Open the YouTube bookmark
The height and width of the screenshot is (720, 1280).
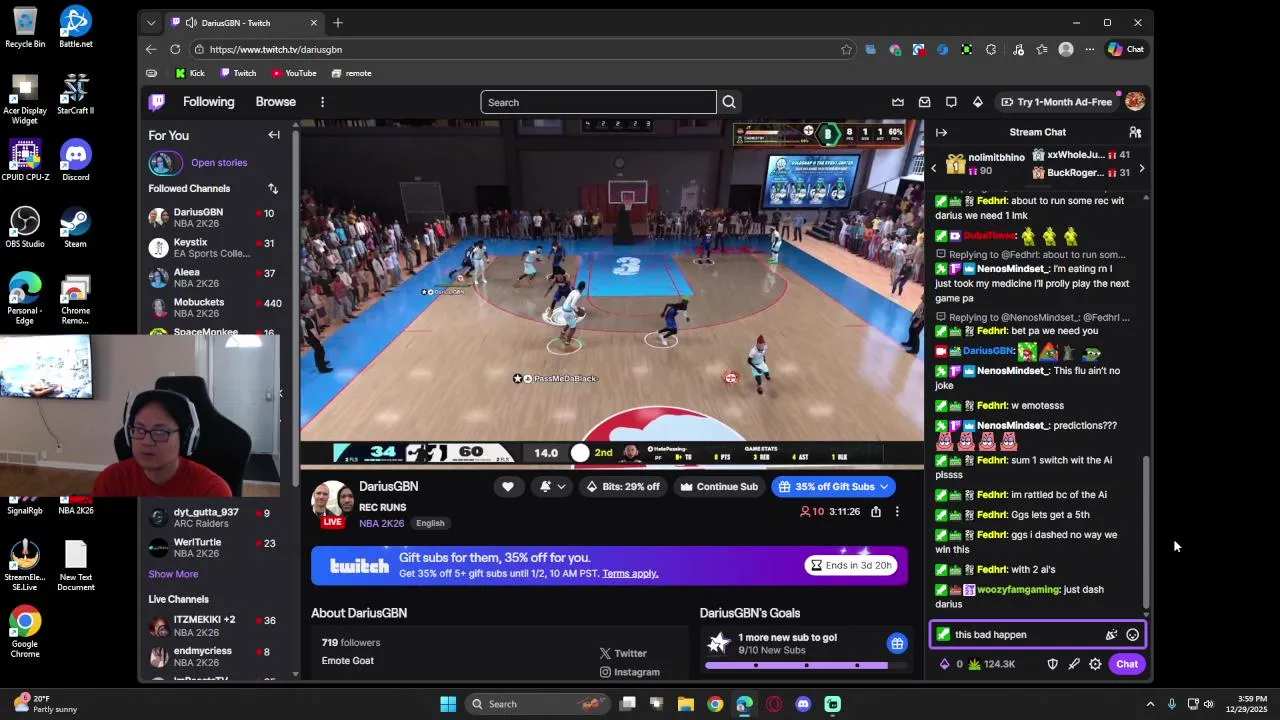coord(294,73)
